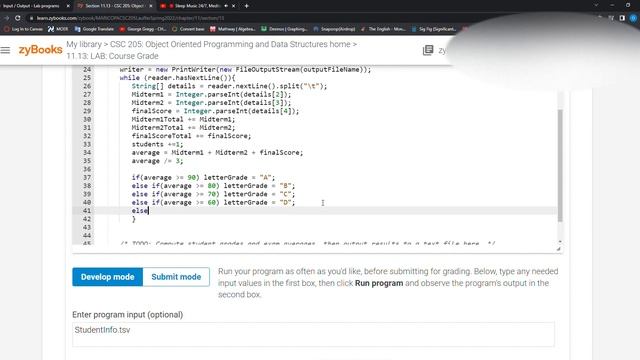
Task: Open The English bookmark
Action: tap(383, 29)
